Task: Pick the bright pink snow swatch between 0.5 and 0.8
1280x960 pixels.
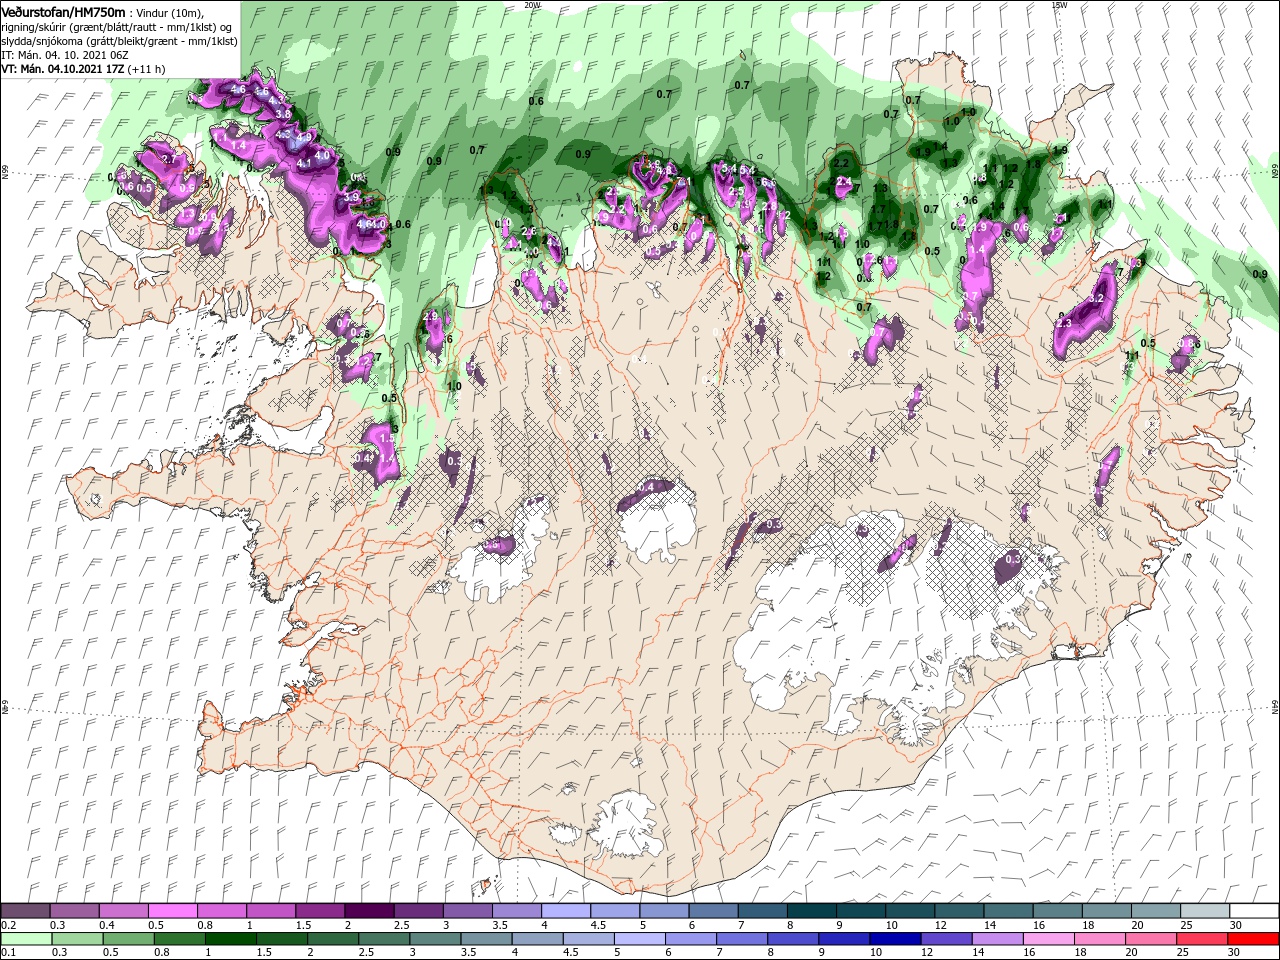Action: click(173, 911)
